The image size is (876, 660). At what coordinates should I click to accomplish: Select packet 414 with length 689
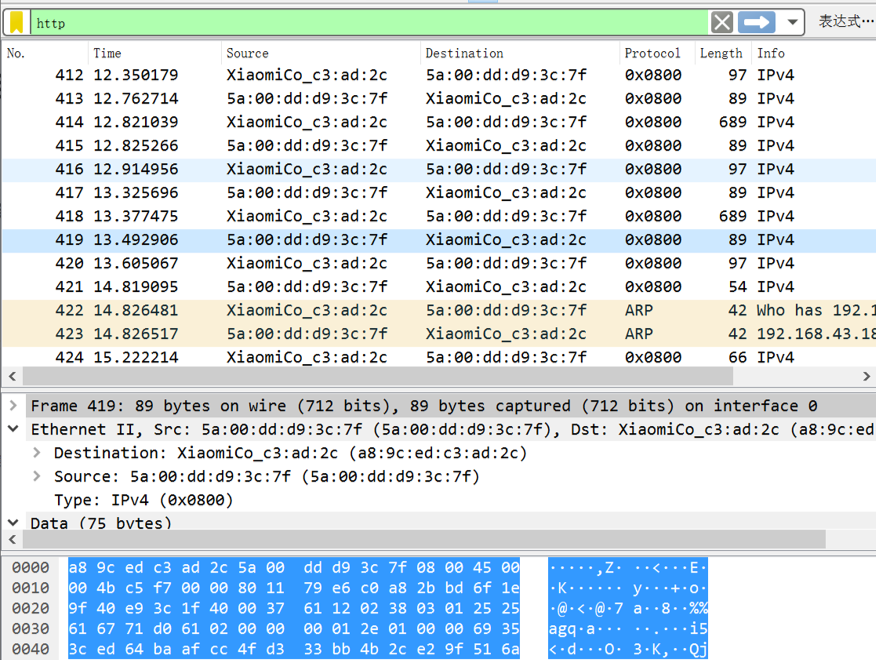(x=439, y=122)
